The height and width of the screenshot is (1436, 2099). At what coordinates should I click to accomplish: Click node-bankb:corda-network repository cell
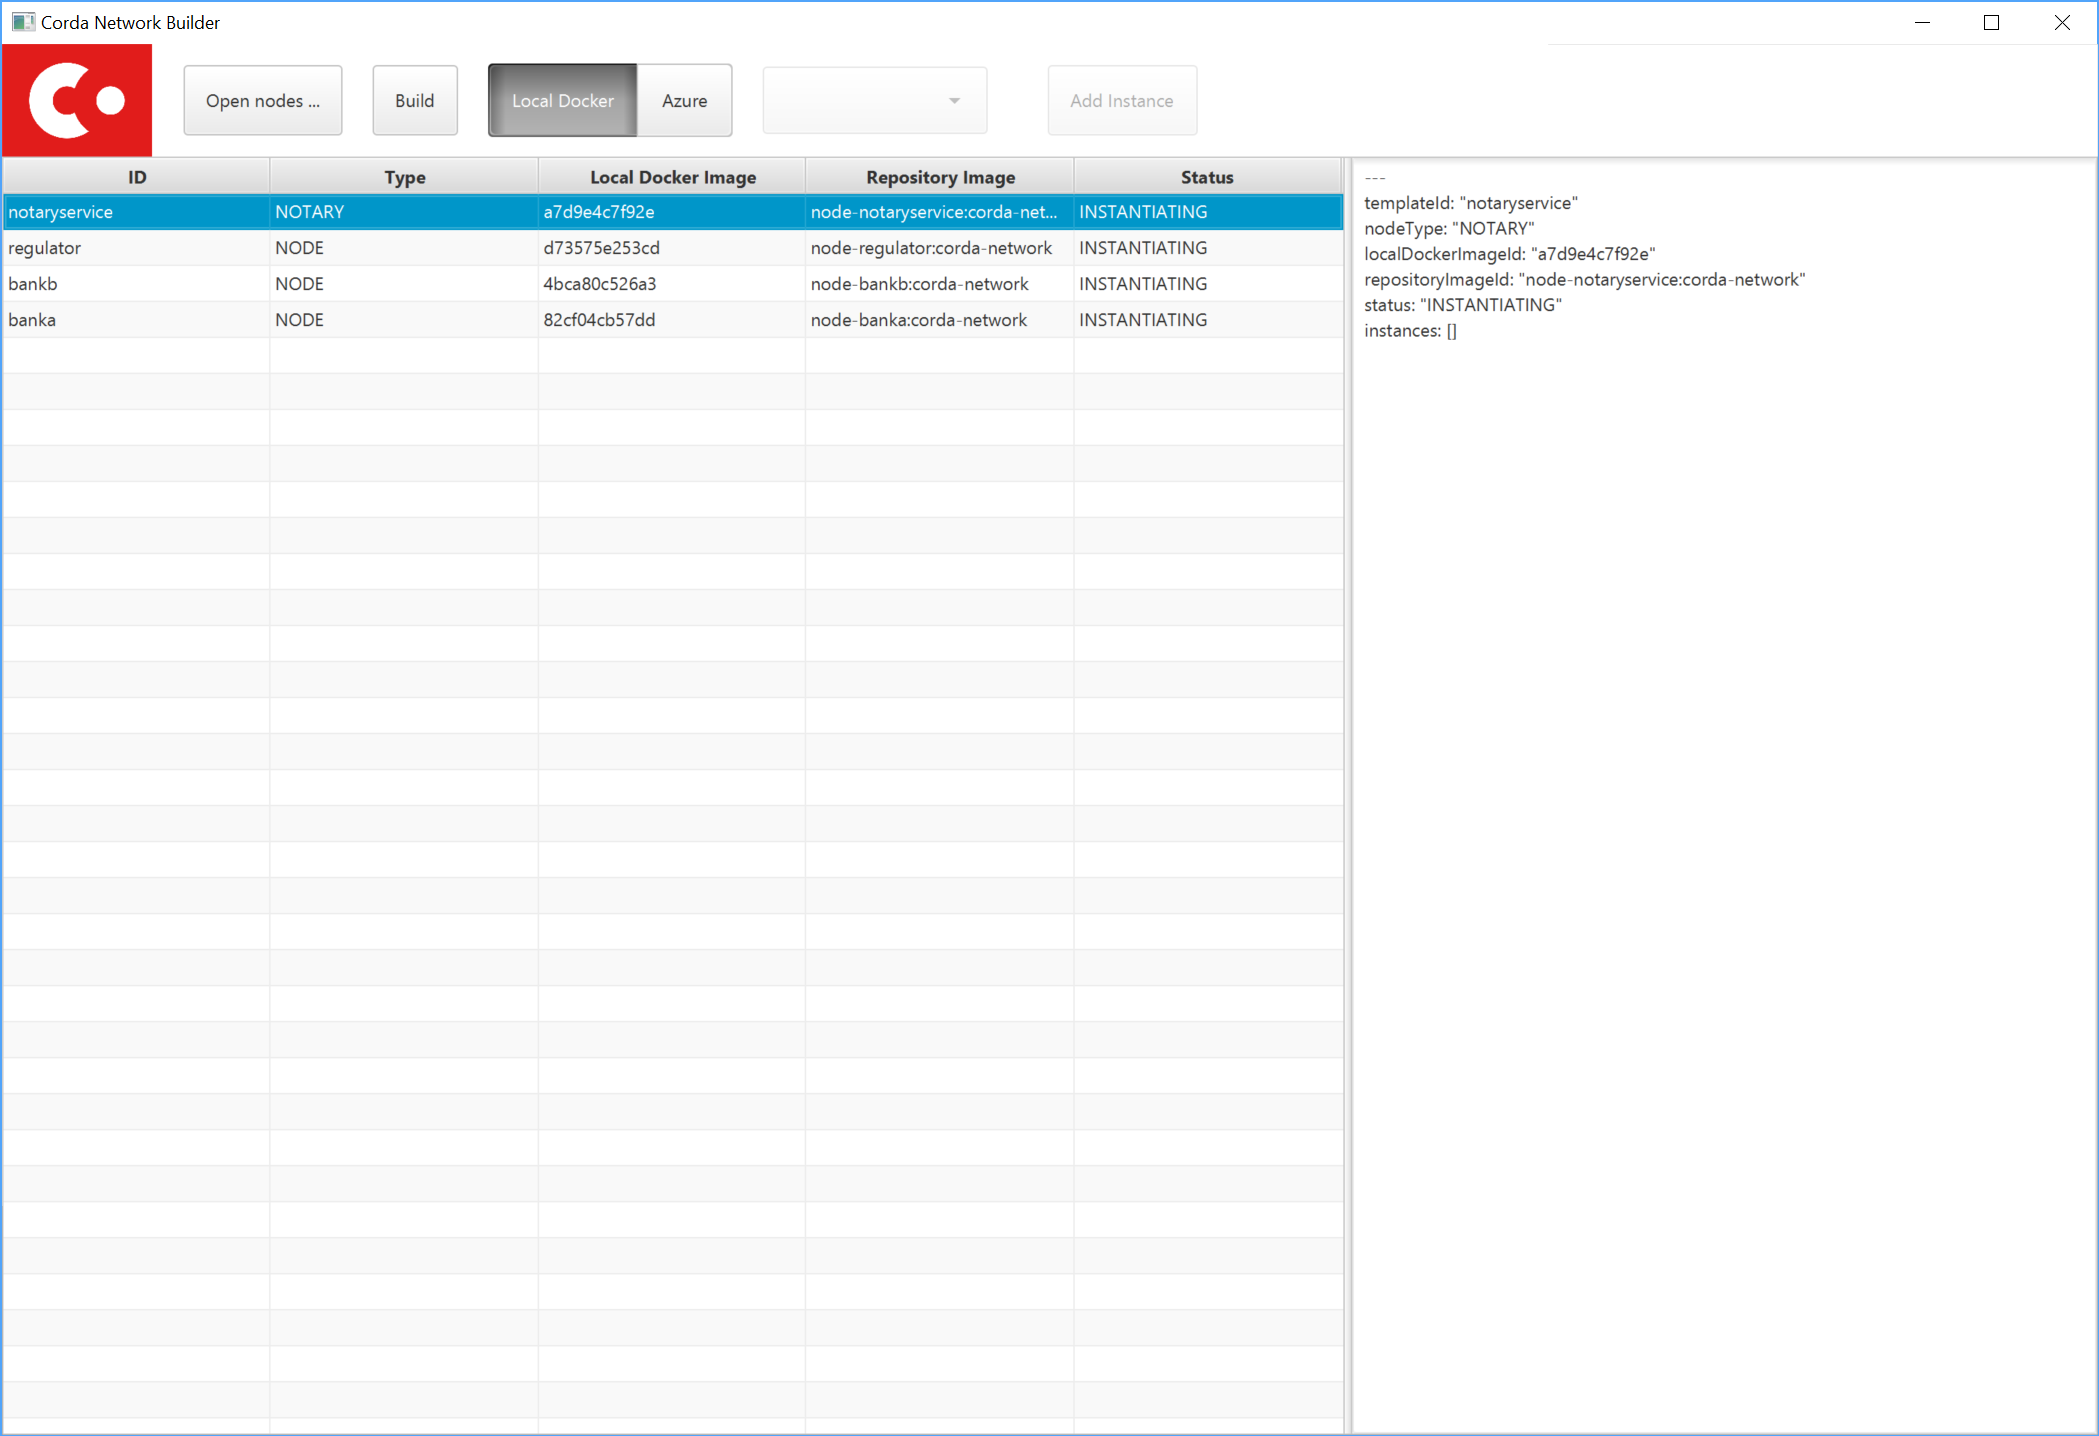pyautogui.click(x=940, y=284)
